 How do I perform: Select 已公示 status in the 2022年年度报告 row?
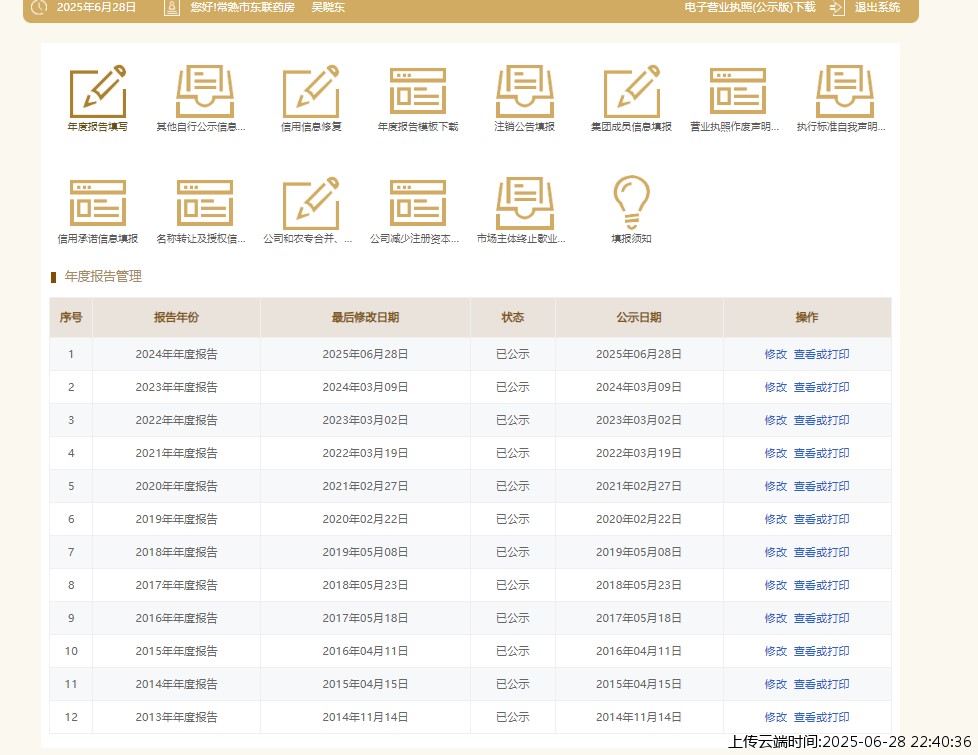pyautogui.click(x=513, y=420)
